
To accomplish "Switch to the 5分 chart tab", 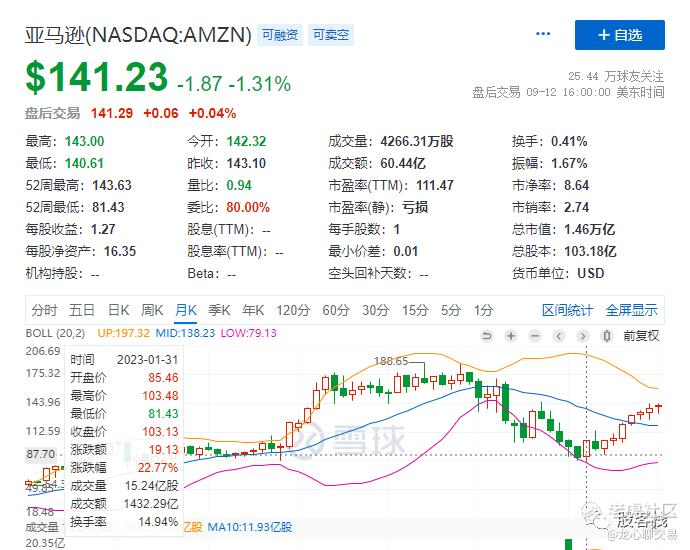I will 451,310.
